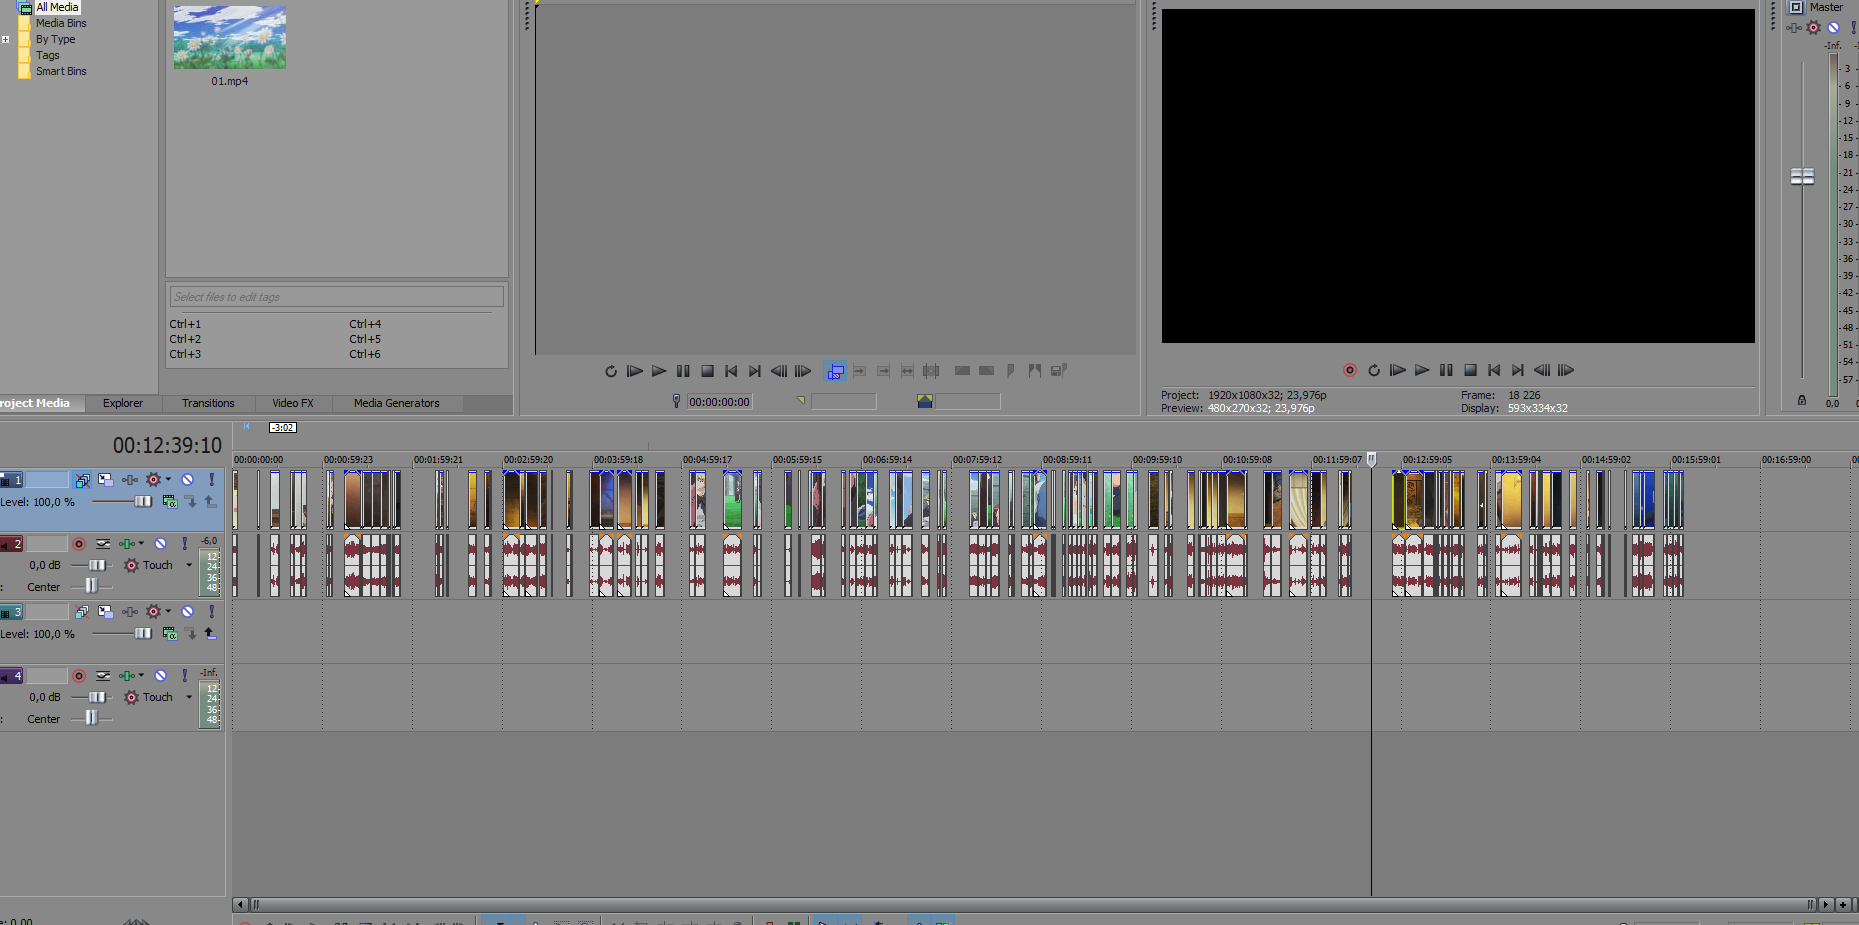Toggle Mute on video track 1
This screenshot has height=925, width=1859.
tap(187, 480)
